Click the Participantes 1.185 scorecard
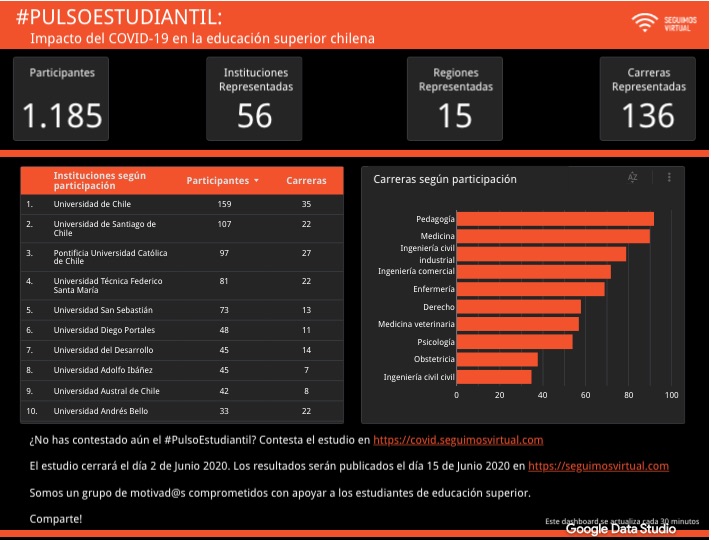This screenshot has height=540, width=711. 61,99
